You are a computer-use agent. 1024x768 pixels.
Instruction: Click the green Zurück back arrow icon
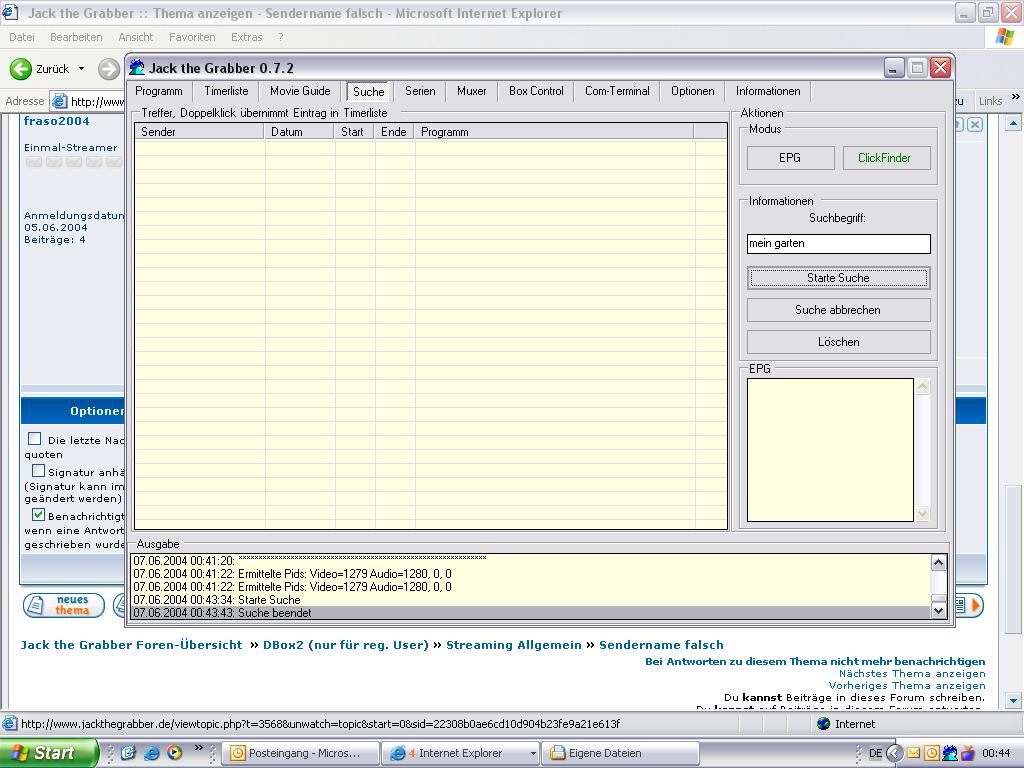pyautogui.click(x=20, y=69)
